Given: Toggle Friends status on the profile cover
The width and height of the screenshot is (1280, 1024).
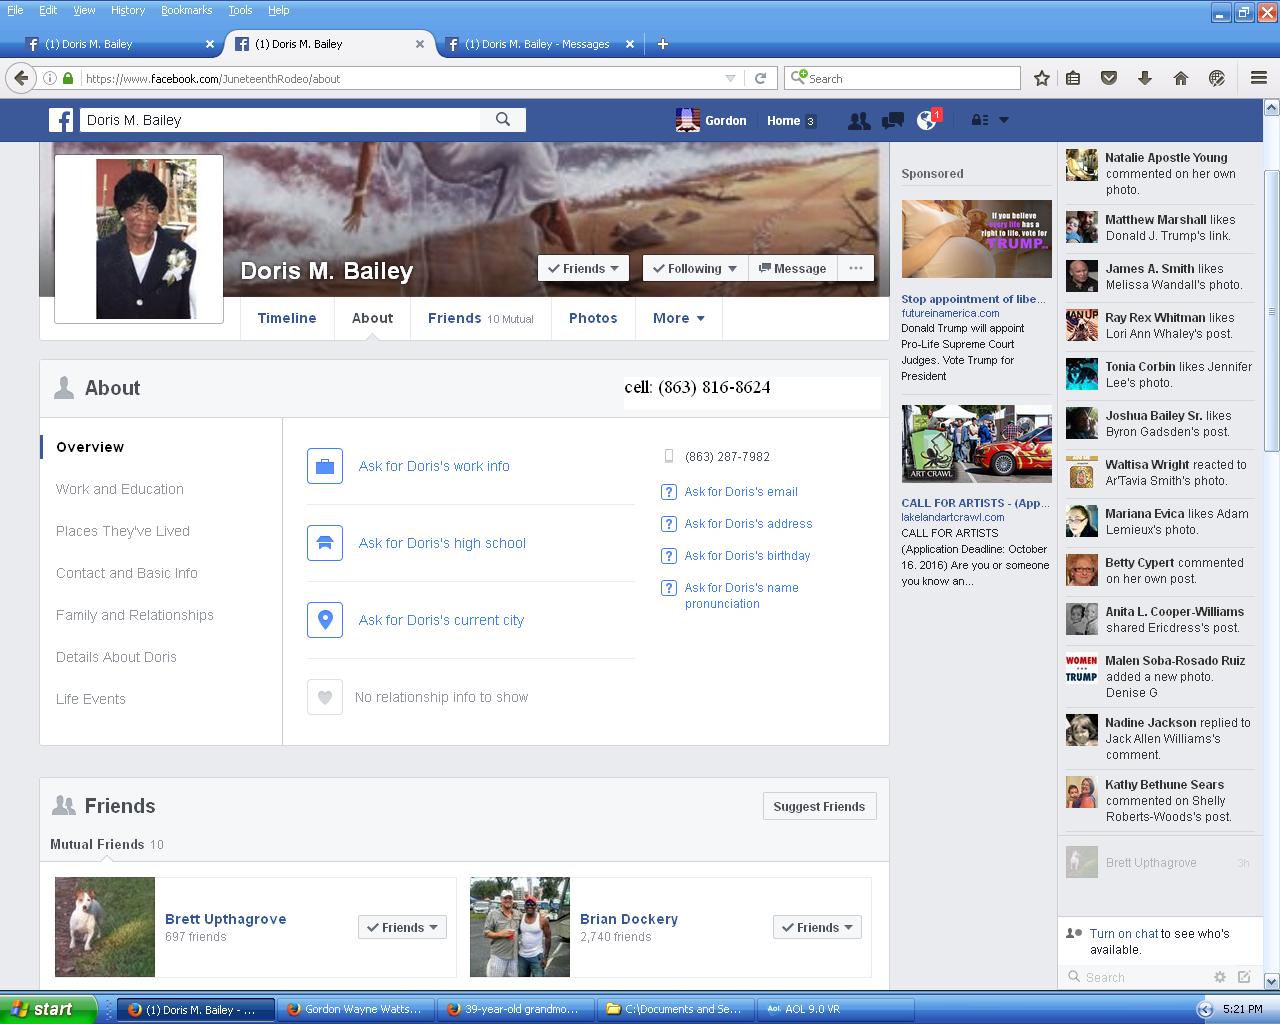Looking at the screenshot, I should (x=583, y=268).
